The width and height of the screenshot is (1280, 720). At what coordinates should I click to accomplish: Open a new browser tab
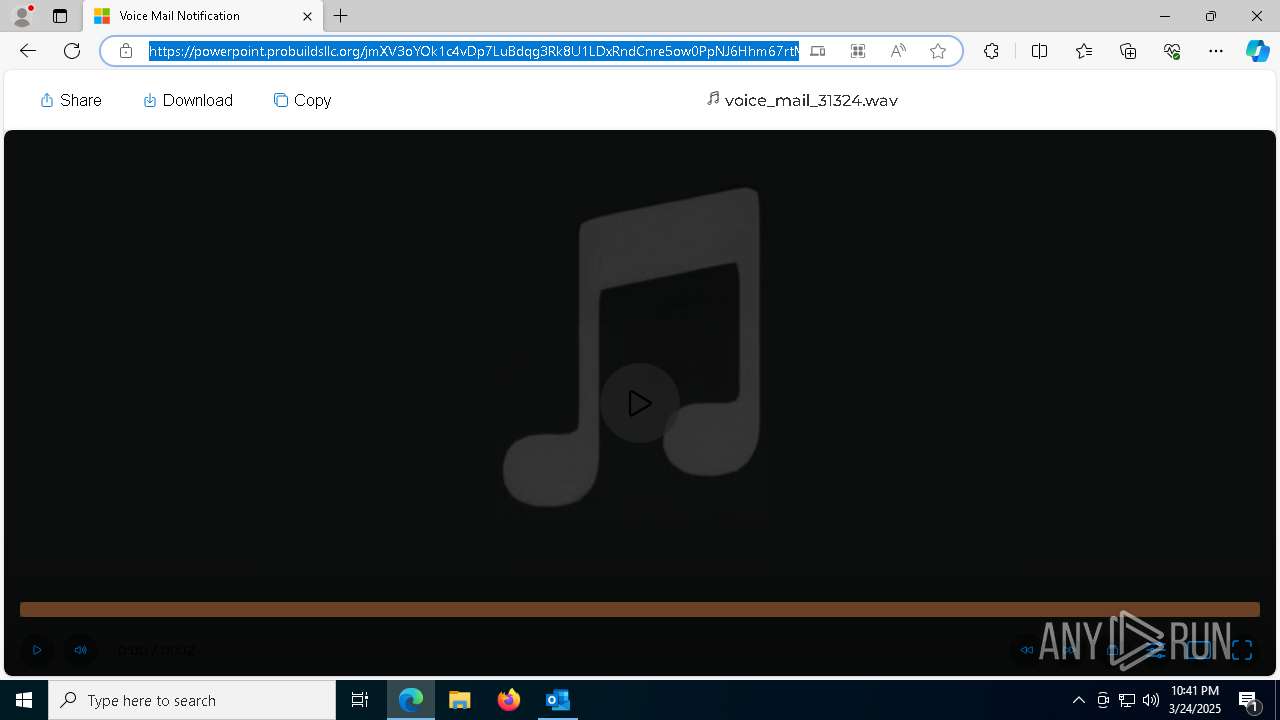click(341, 16)
